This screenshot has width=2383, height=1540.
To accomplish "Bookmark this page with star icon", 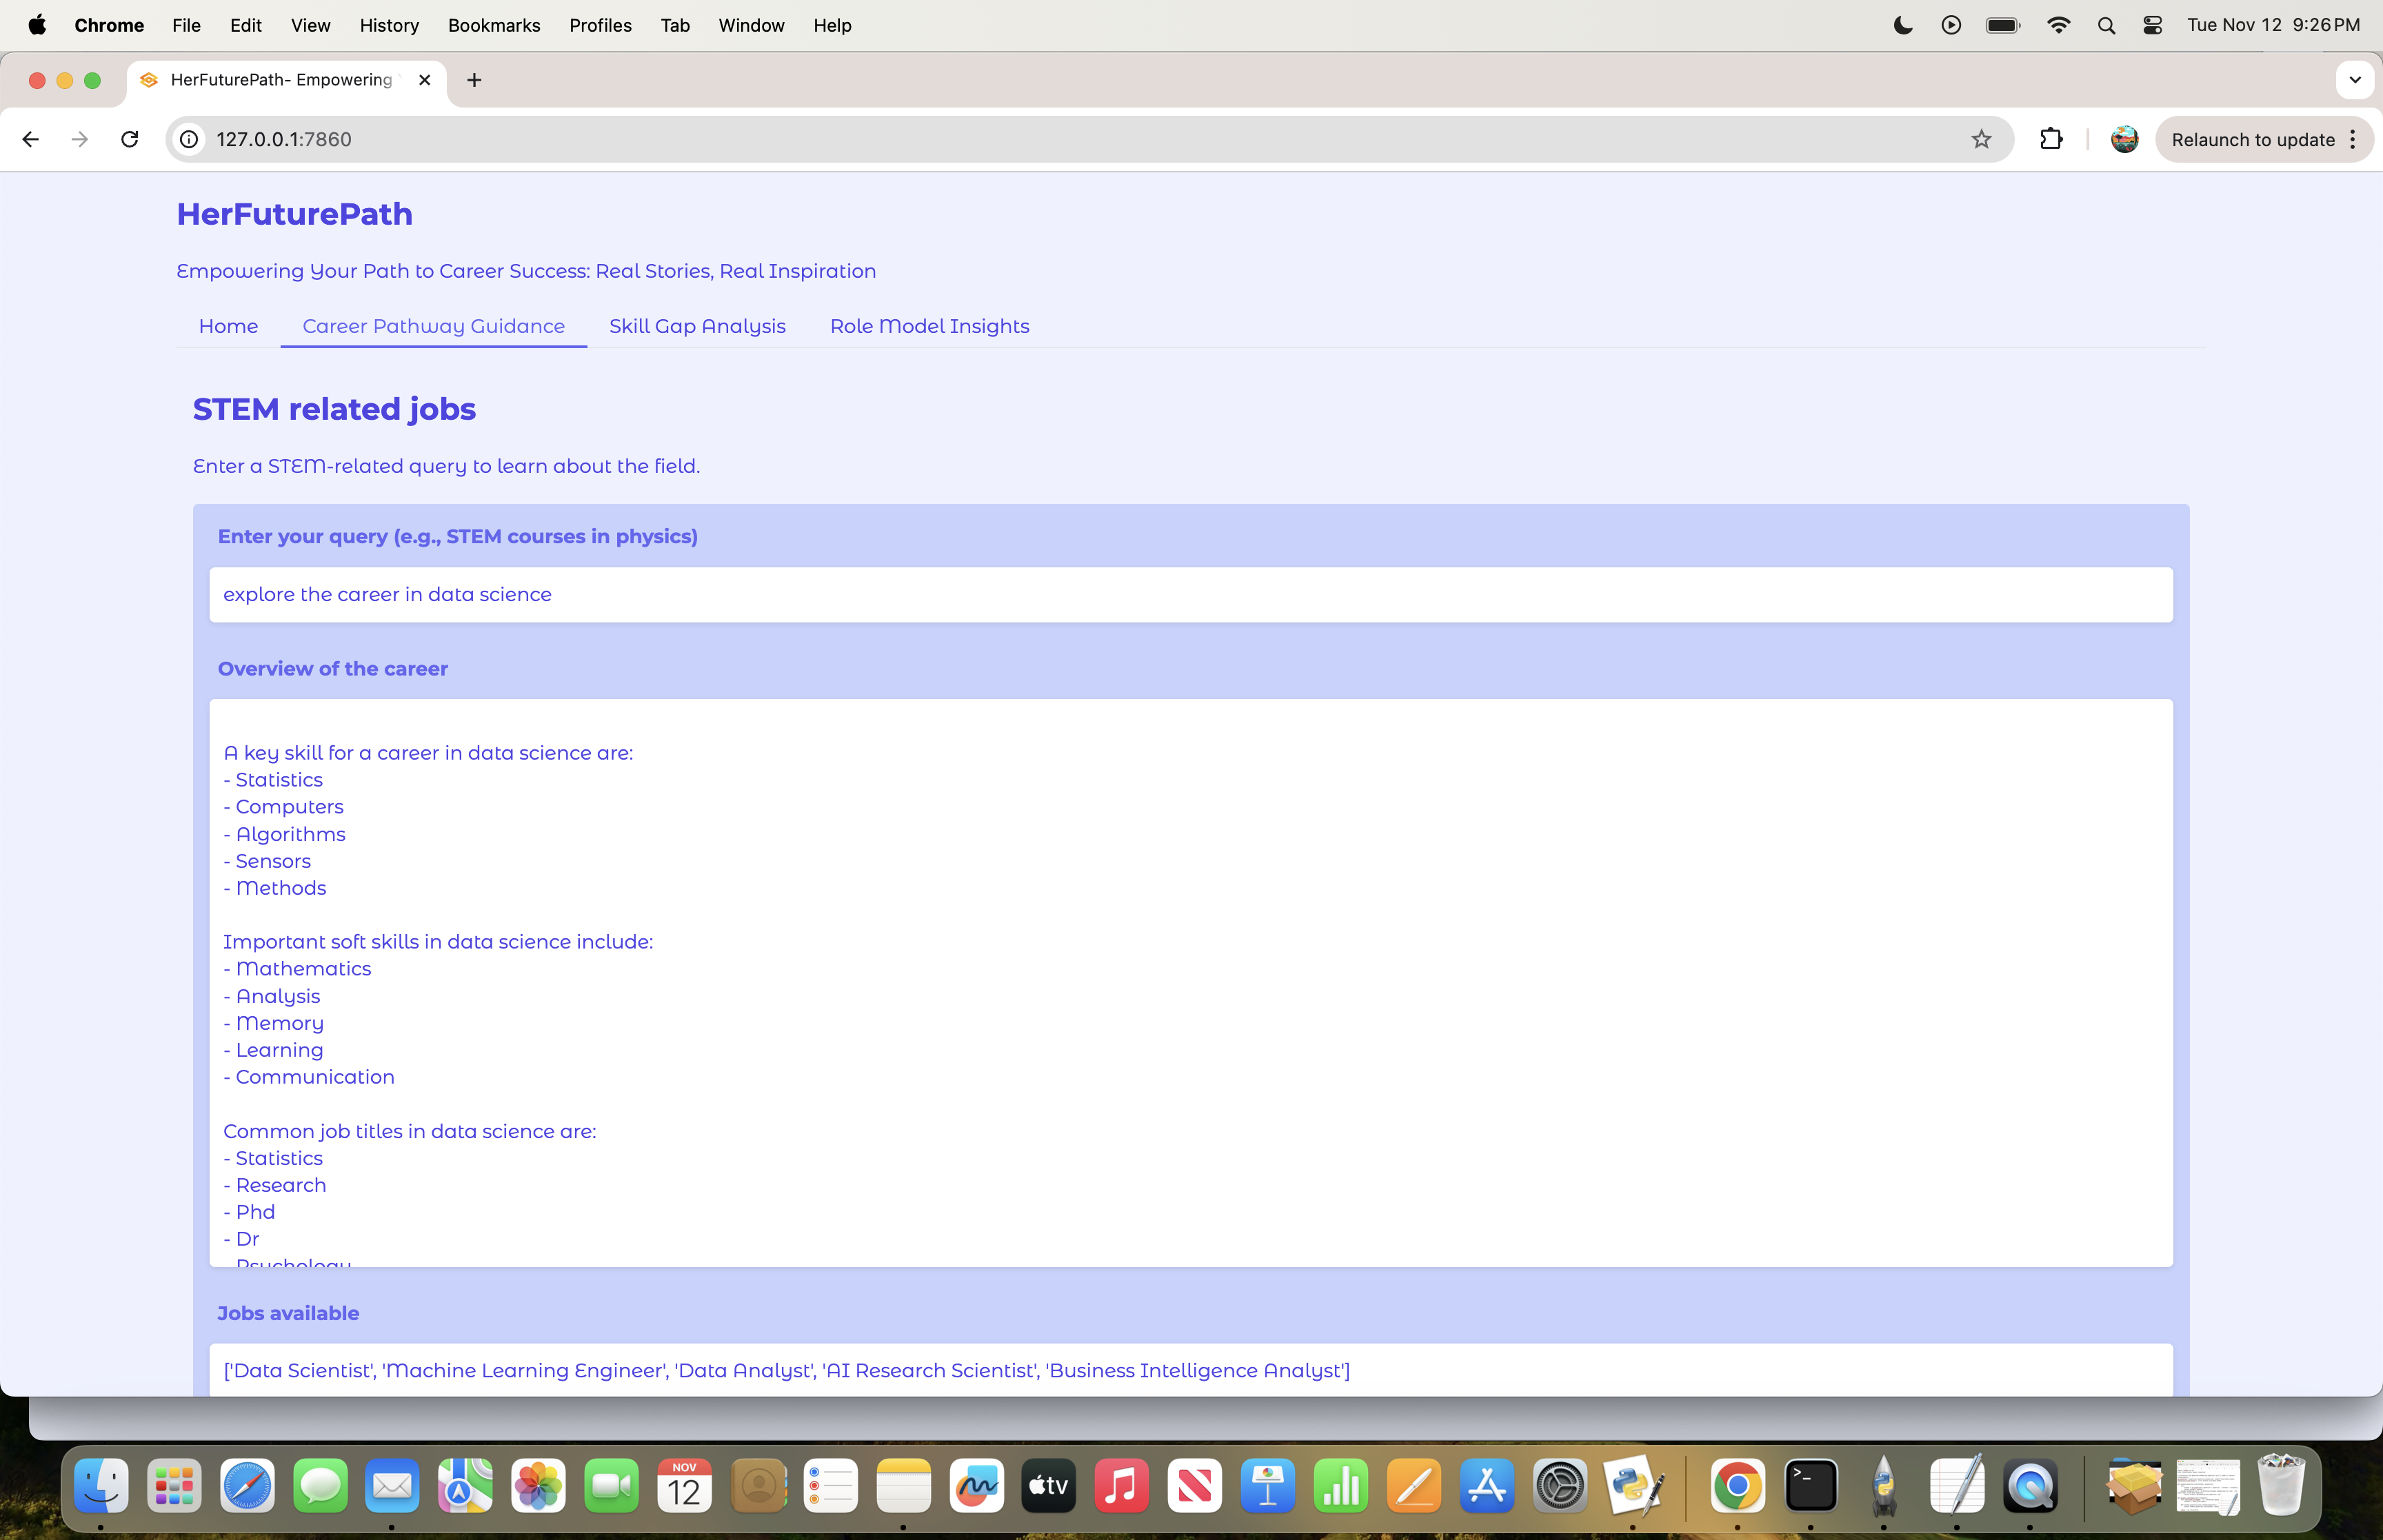I will [1981, 139].
